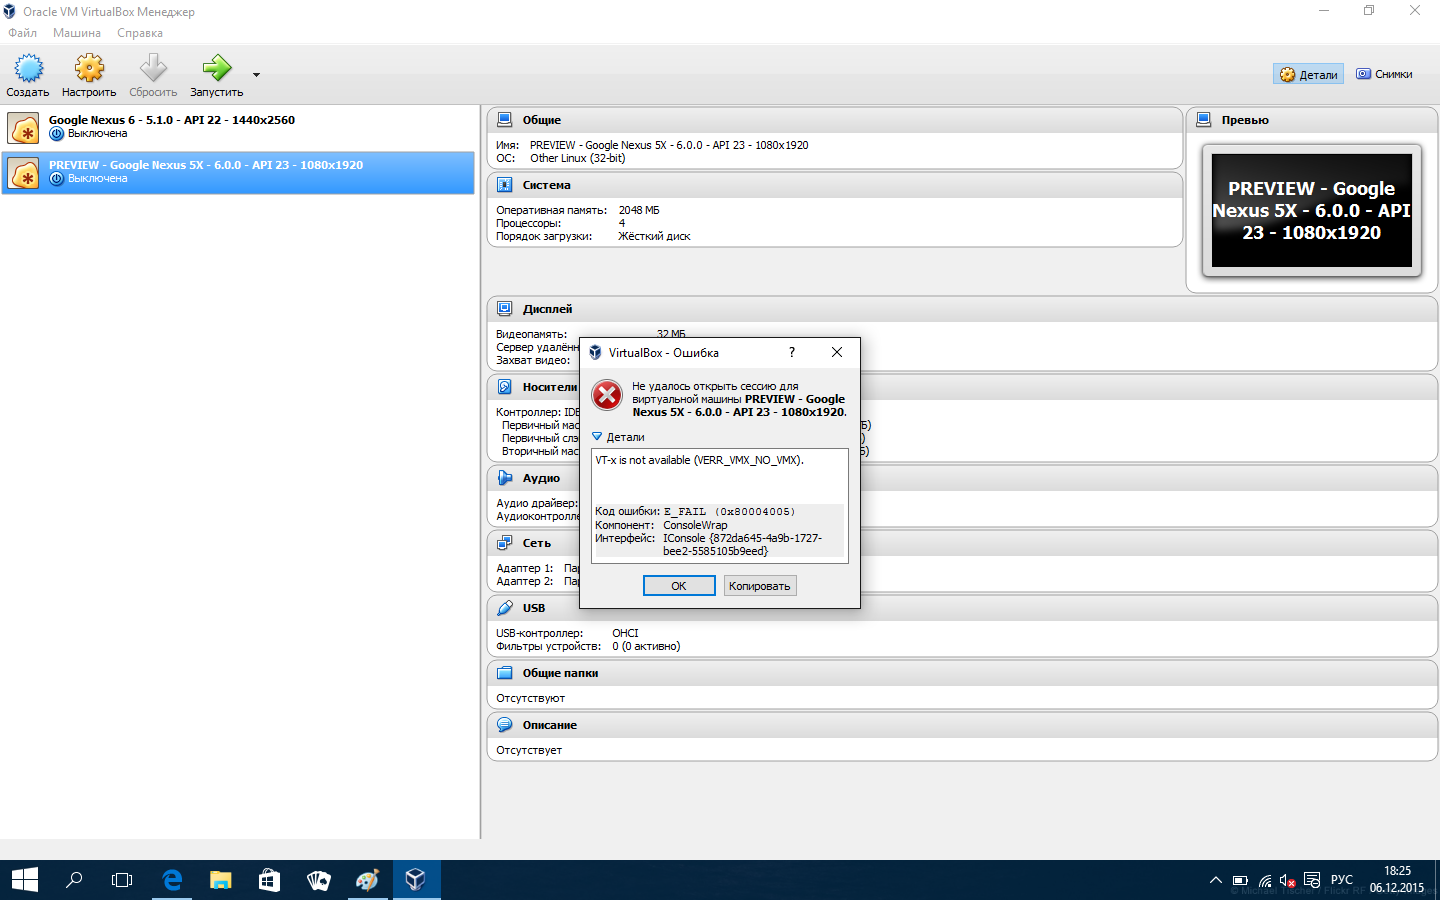Viewport: 1440px width, 900px height.
Task: Click the Система chip icon
Action: click(505, 185)
